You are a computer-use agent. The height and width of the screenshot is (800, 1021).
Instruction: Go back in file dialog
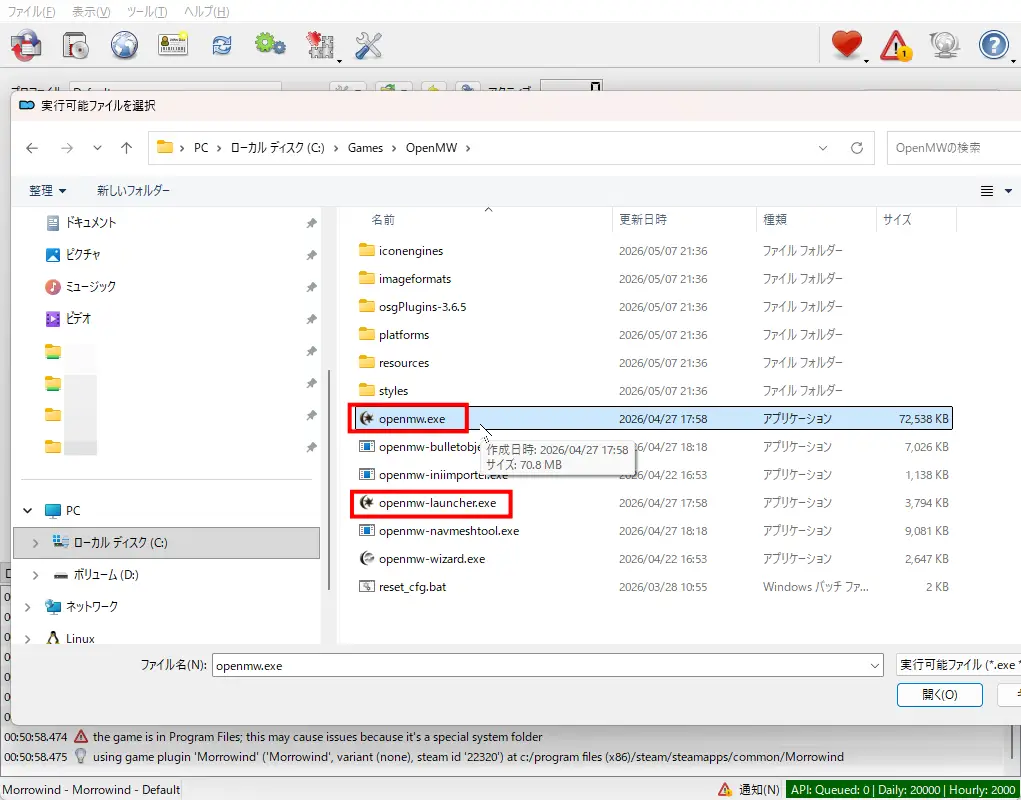tap(32, 148)
